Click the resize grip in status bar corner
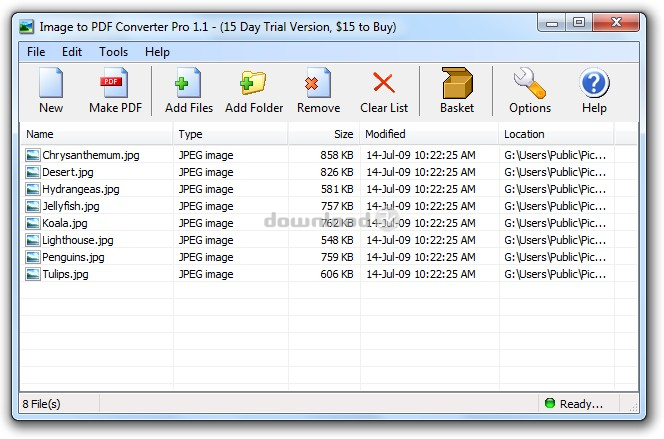The image size is (664, 439). coord(633,407)
